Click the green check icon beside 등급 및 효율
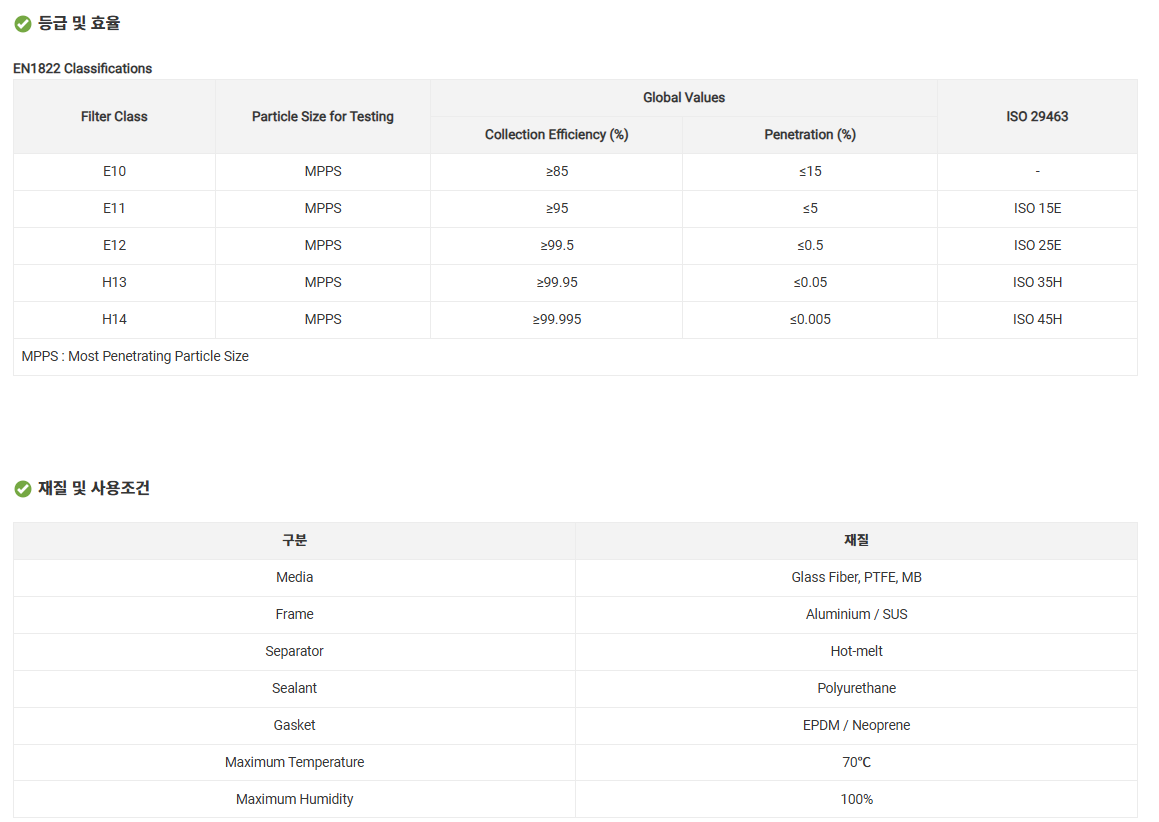 tap(23, 24)
